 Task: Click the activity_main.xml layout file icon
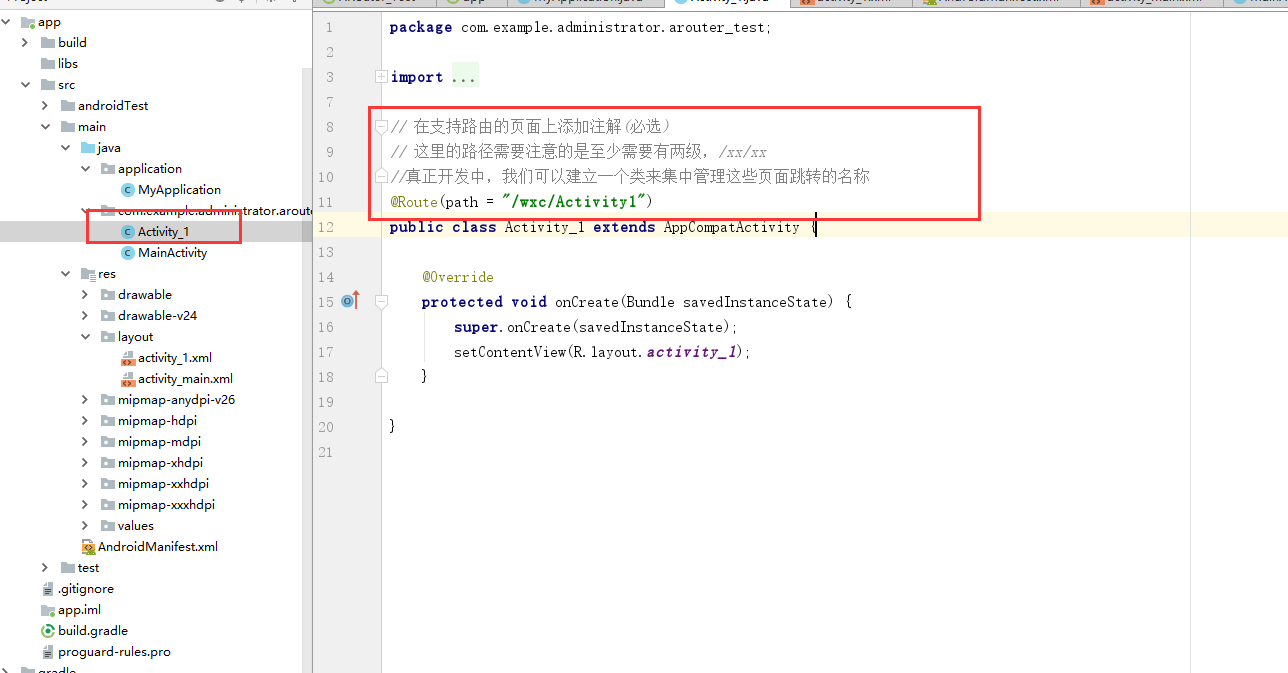click(x=127, y=379)
